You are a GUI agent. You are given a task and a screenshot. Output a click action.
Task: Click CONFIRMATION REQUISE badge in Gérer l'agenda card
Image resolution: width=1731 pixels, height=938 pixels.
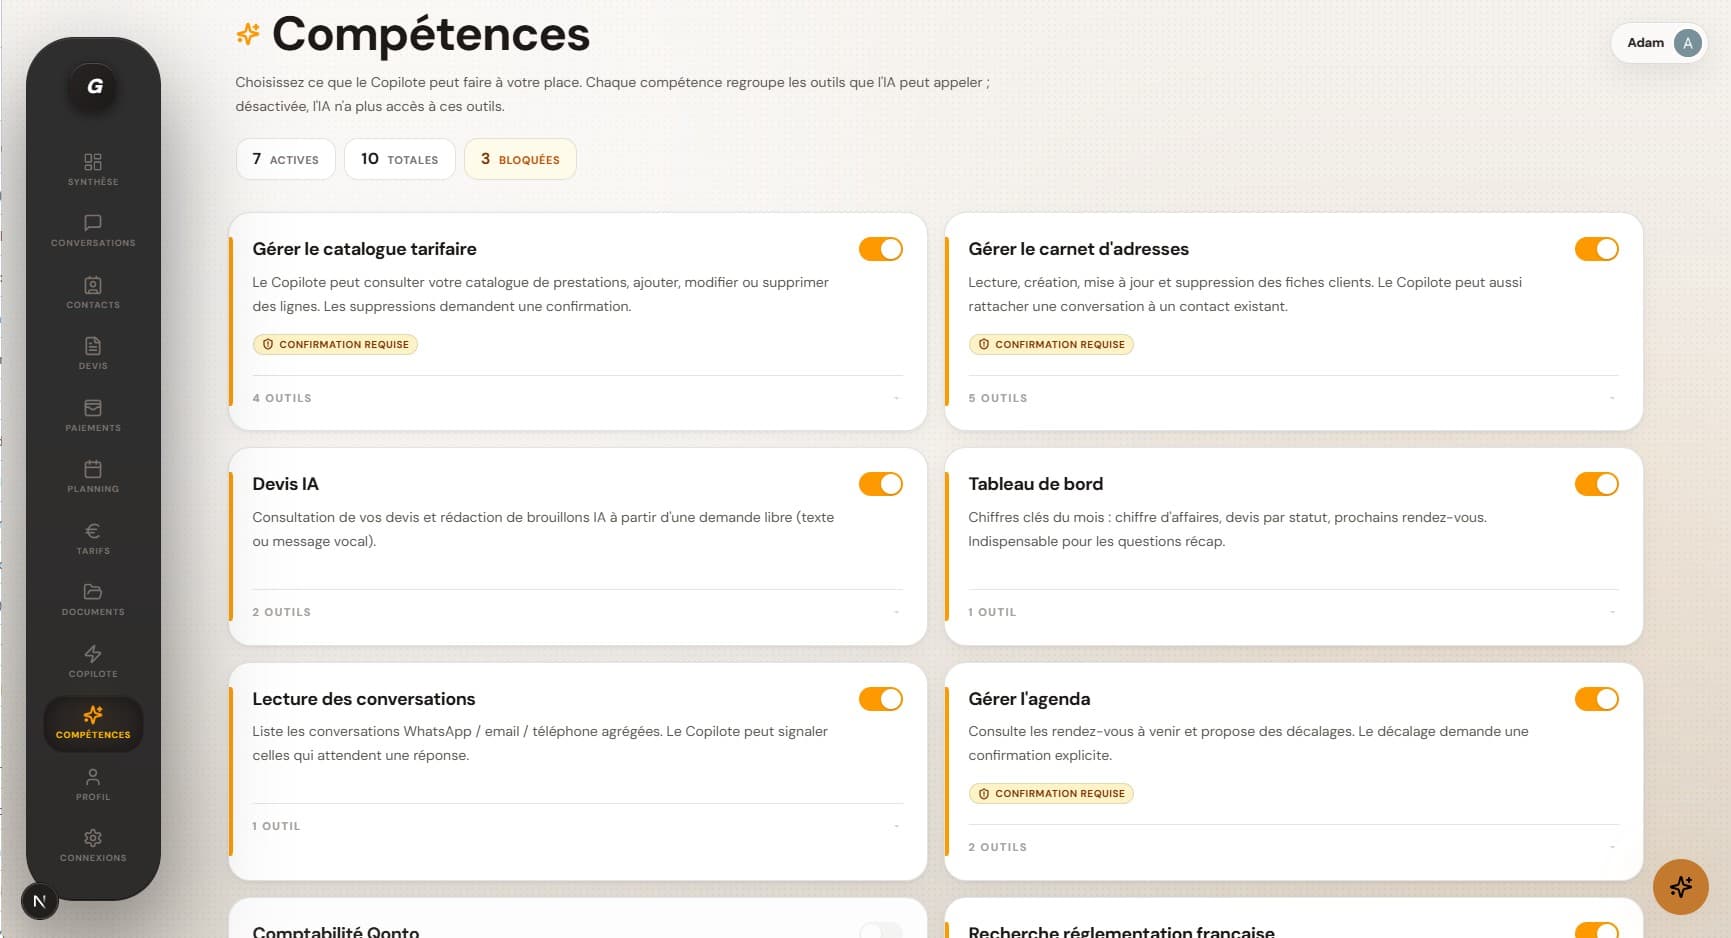(x=1051, y=793)
